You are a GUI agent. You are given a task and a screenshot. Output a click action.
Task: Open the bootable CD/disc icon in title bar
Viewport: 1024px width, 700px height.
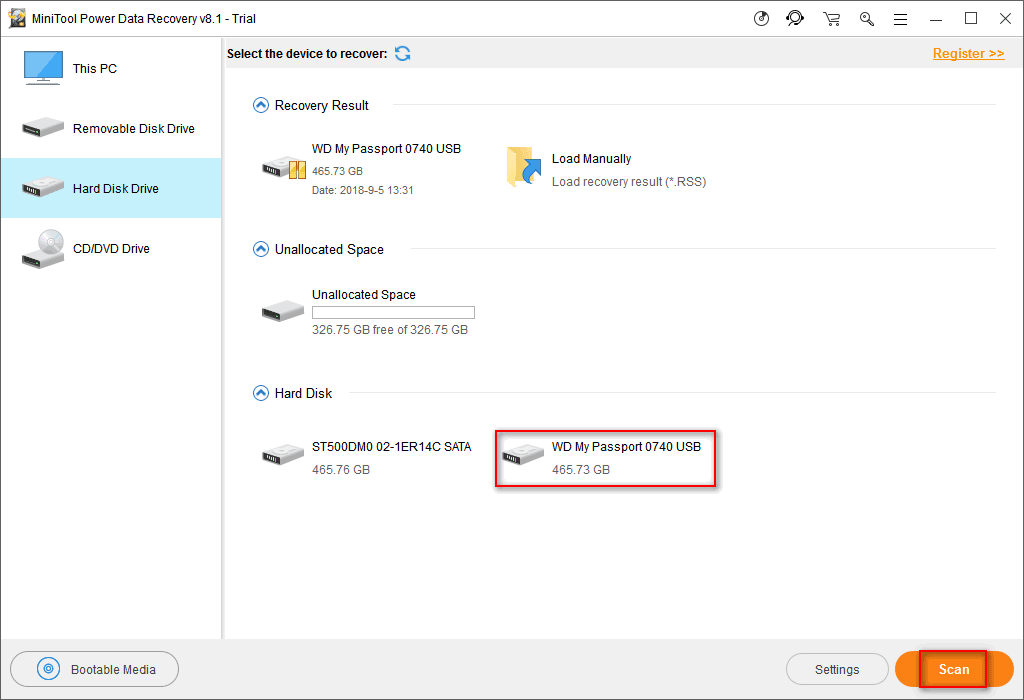click(761, 19)
